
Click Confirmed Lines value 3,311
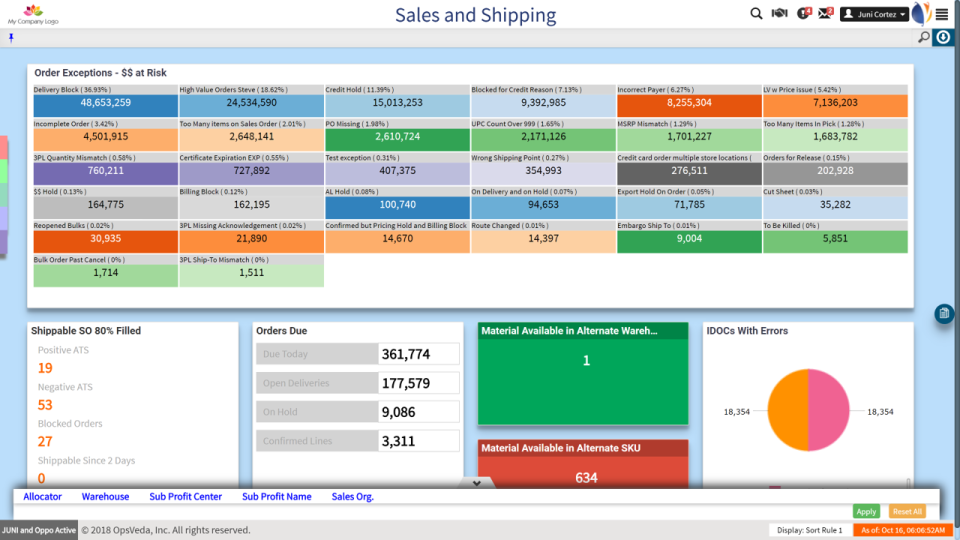(399, 441)
